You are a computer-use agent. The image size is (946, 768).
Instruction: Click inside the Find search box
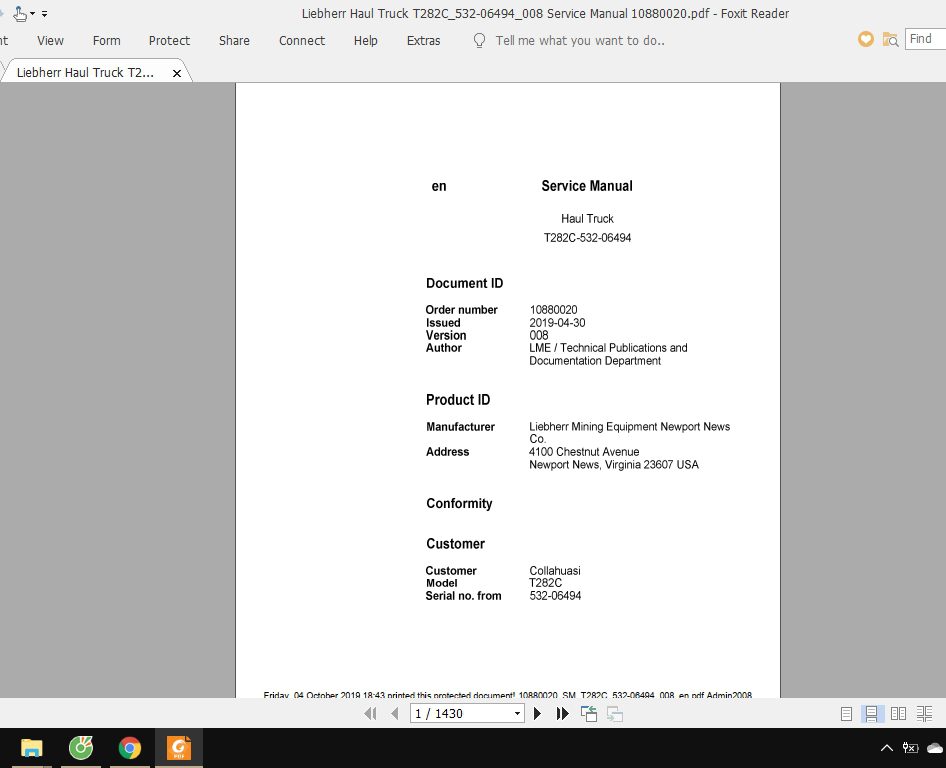[x=925, y=39]
